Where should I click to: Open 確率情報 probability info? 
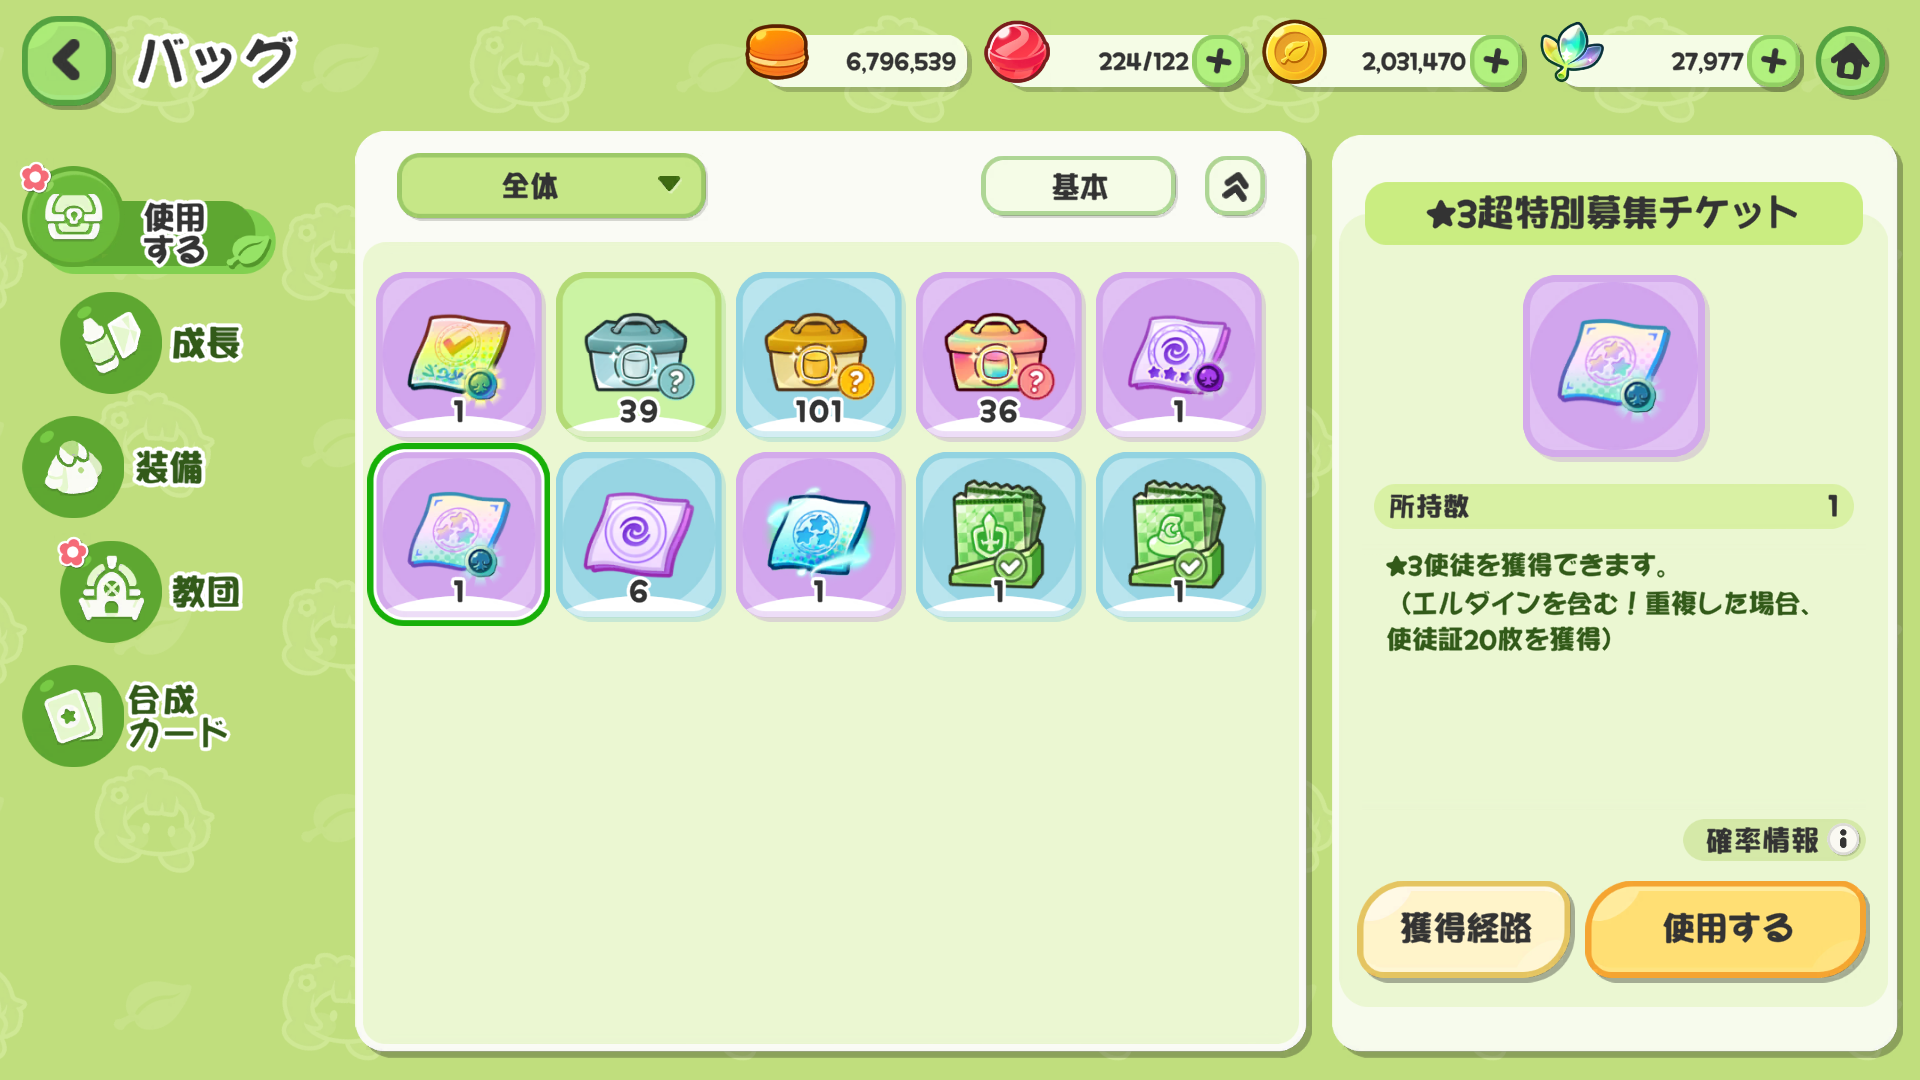[1773, 840]
